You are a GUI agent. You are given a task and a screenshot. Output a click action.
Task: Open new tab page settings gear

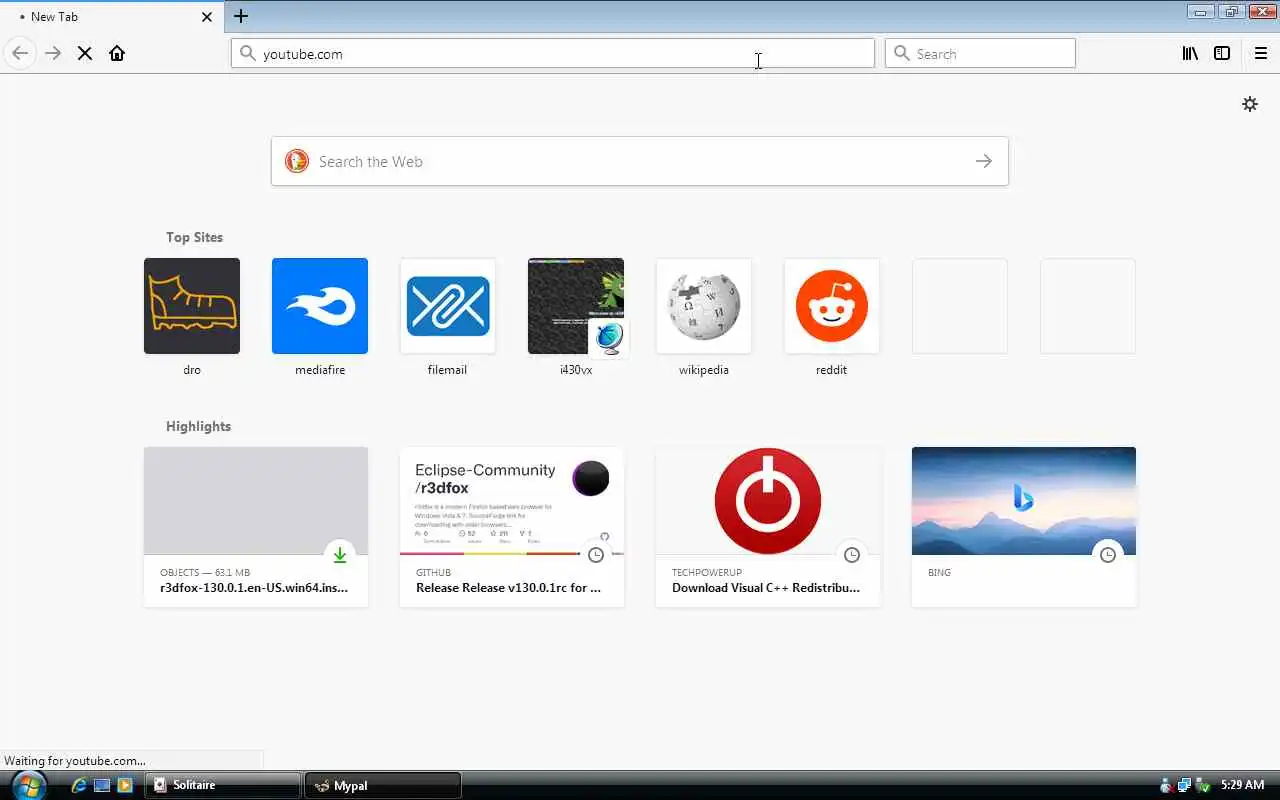1250,104
